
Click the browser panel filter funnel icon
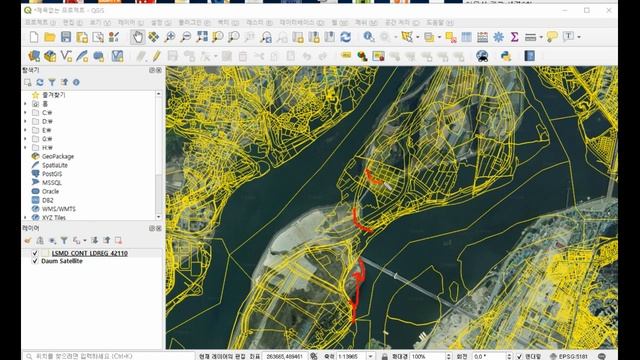coord(52,82)
